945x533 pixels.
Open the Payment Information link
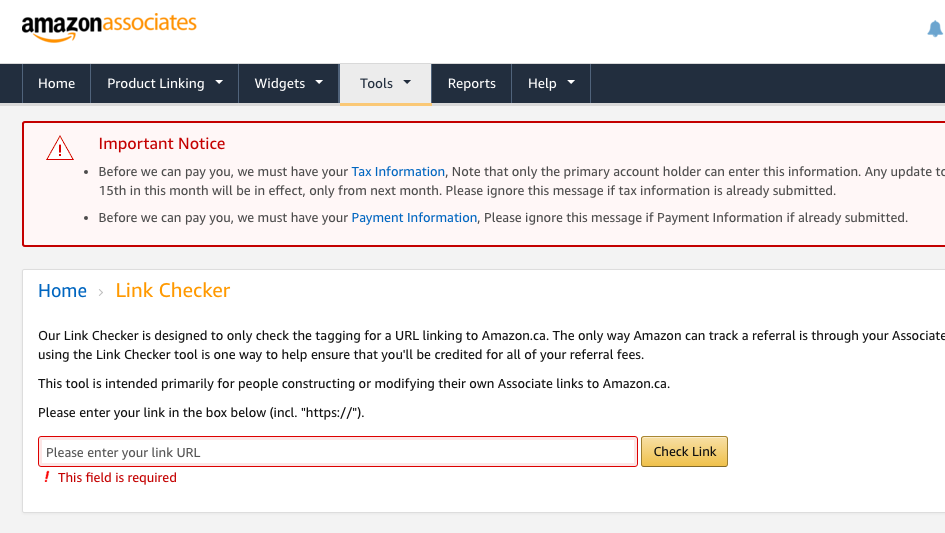pos(414,218)
